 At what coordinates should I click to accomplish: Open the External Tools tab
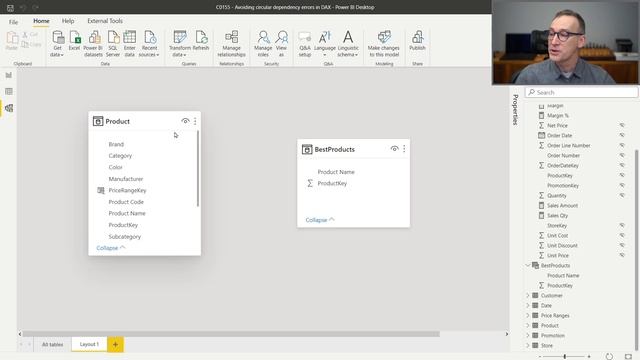105,21
